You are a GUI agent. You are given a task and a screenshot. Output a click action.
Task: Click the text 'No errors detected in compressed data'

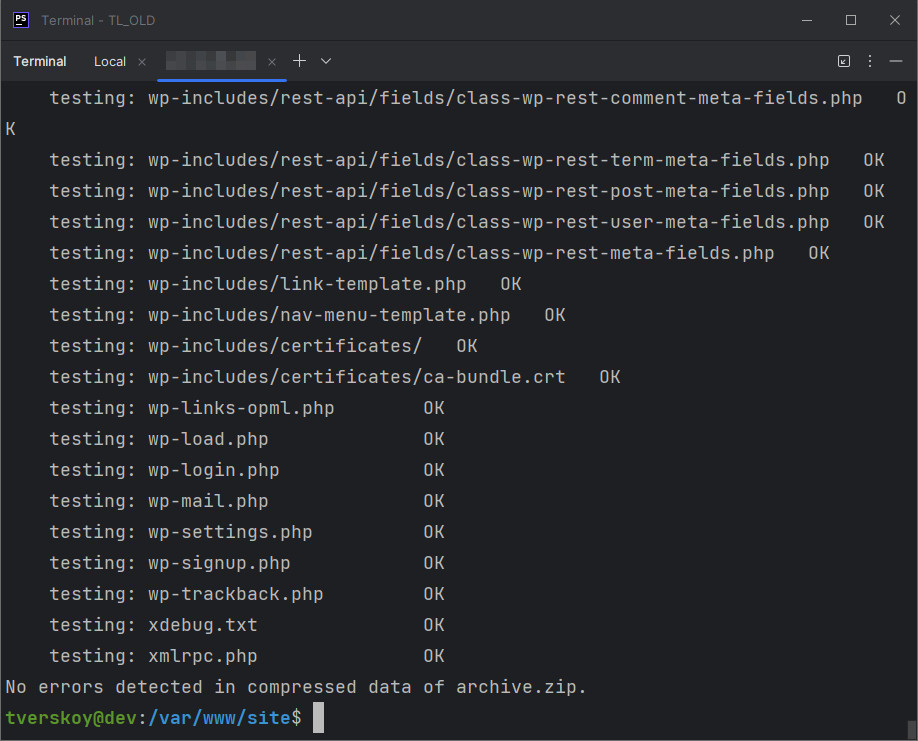pos(209,687)
